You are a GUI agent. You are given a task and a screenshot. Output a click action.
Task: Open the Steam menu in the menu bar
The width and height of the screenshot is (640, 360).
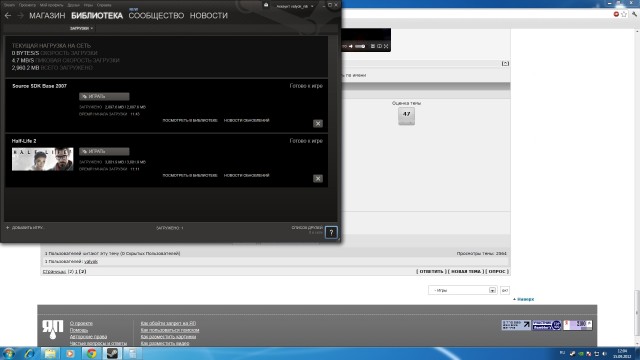coord(9,5)
